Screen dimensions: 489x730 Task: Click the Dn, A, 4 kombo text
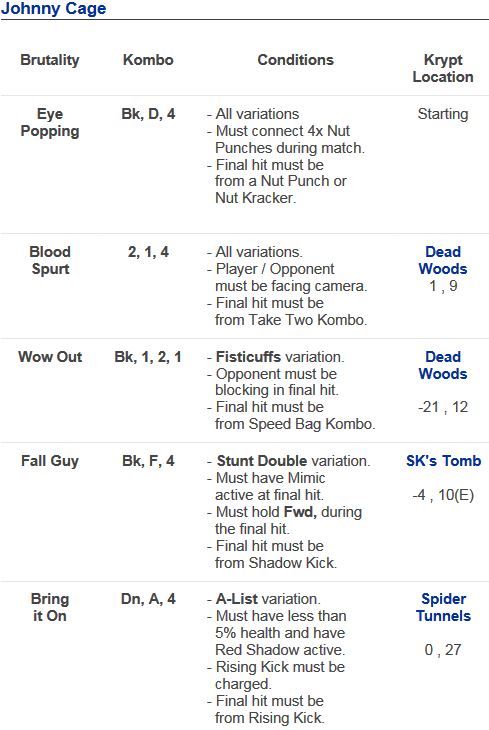point(148,599)
